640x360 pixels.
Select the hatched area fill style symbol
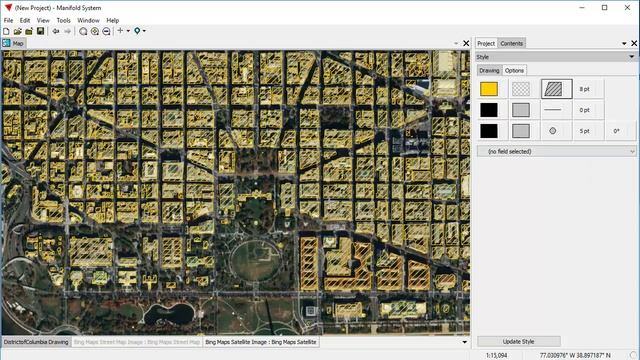(557, 89)
